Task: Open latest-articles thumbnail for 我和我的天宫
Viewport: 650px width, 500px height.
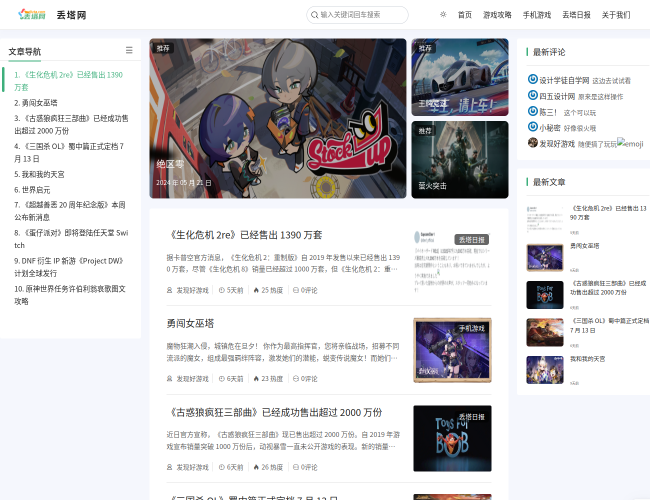Action: click(x=545, y=370)
